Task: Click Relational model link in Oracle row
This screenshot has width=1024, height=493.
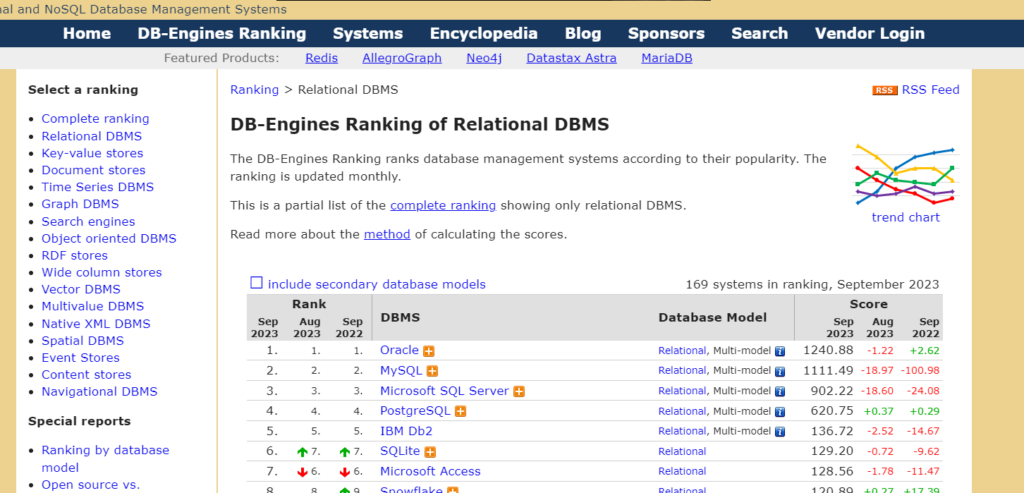Action: [682, 351]
